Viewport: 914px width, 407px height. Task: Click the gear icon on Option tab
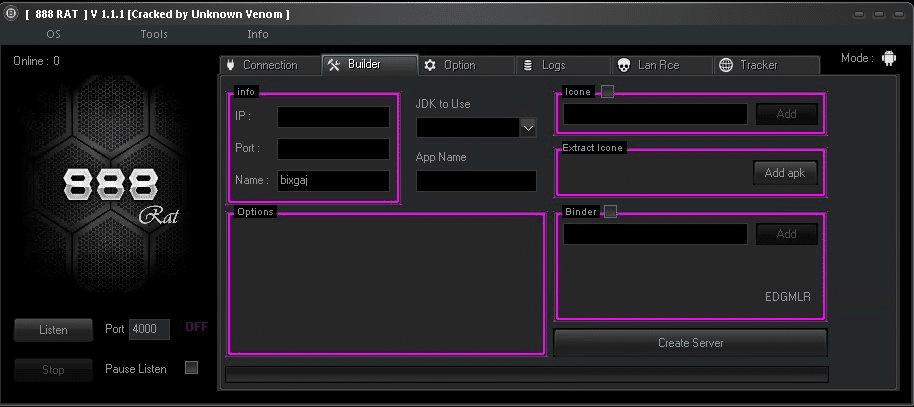pyautogui.click(x=430, y=65)
